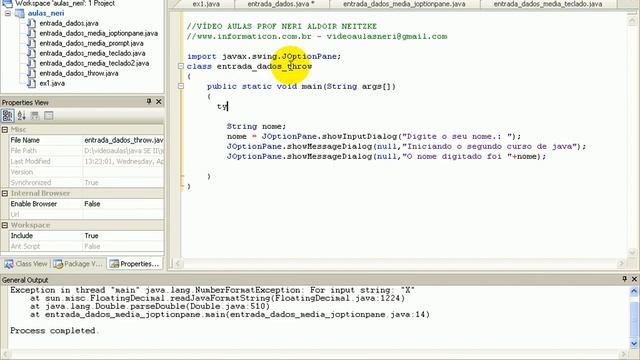The height and width of the screenshot is (360, 640).
Task: Click the Double.parseDouble stack trace line
Action: pyautogui.click(x=150, y=306)
